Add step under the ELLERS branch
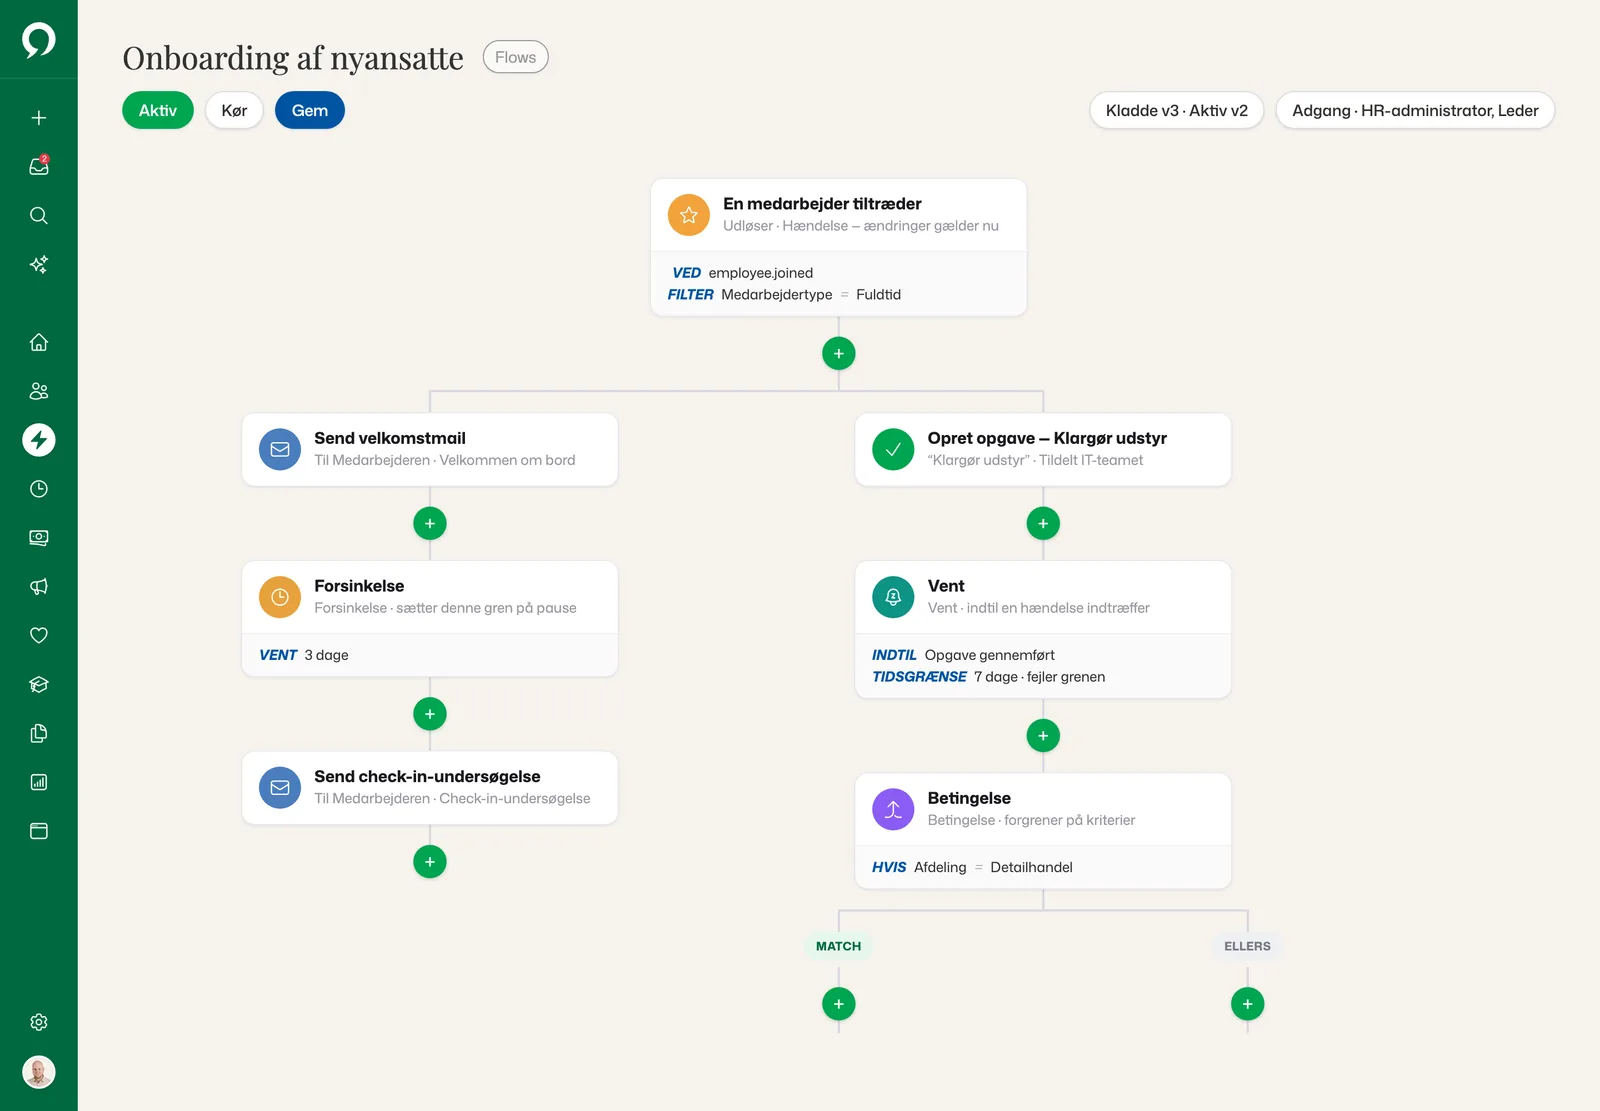The height and width of the screenshot is (1111, 1600). 1248,1004
